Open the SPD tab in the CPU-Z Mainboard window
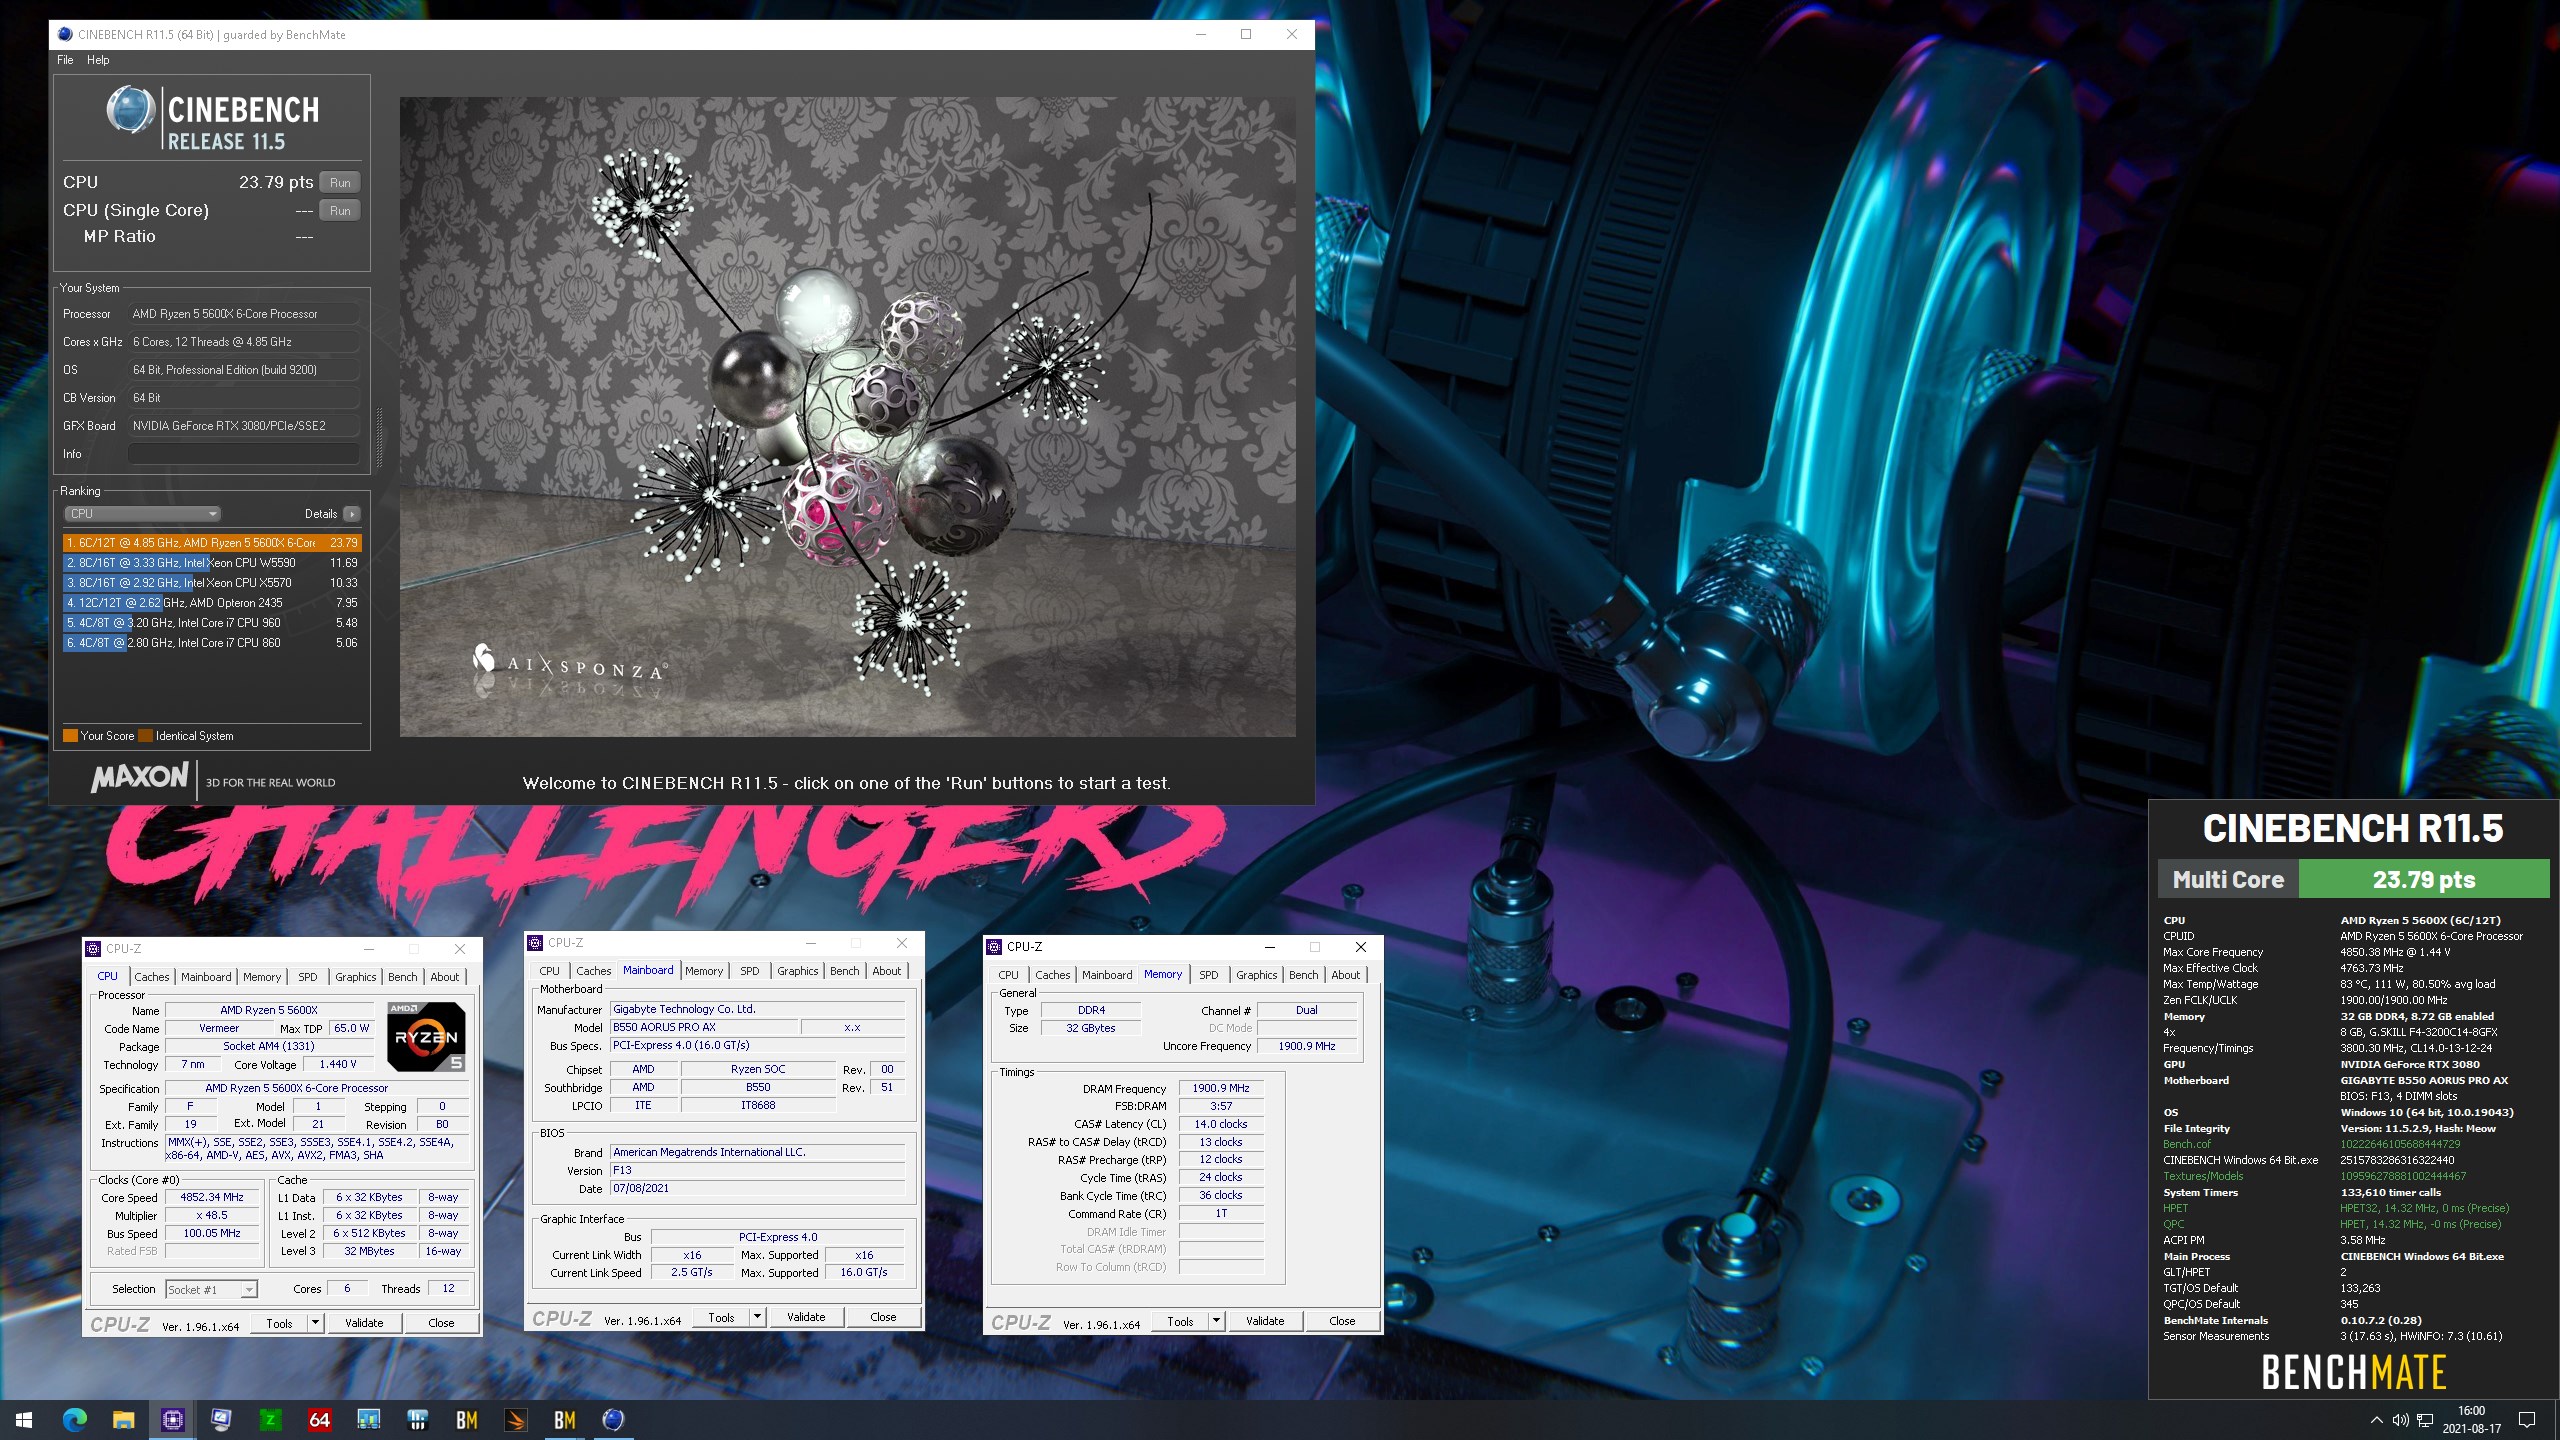Viewport: 2560px width, 1440px height. [750, 971]
